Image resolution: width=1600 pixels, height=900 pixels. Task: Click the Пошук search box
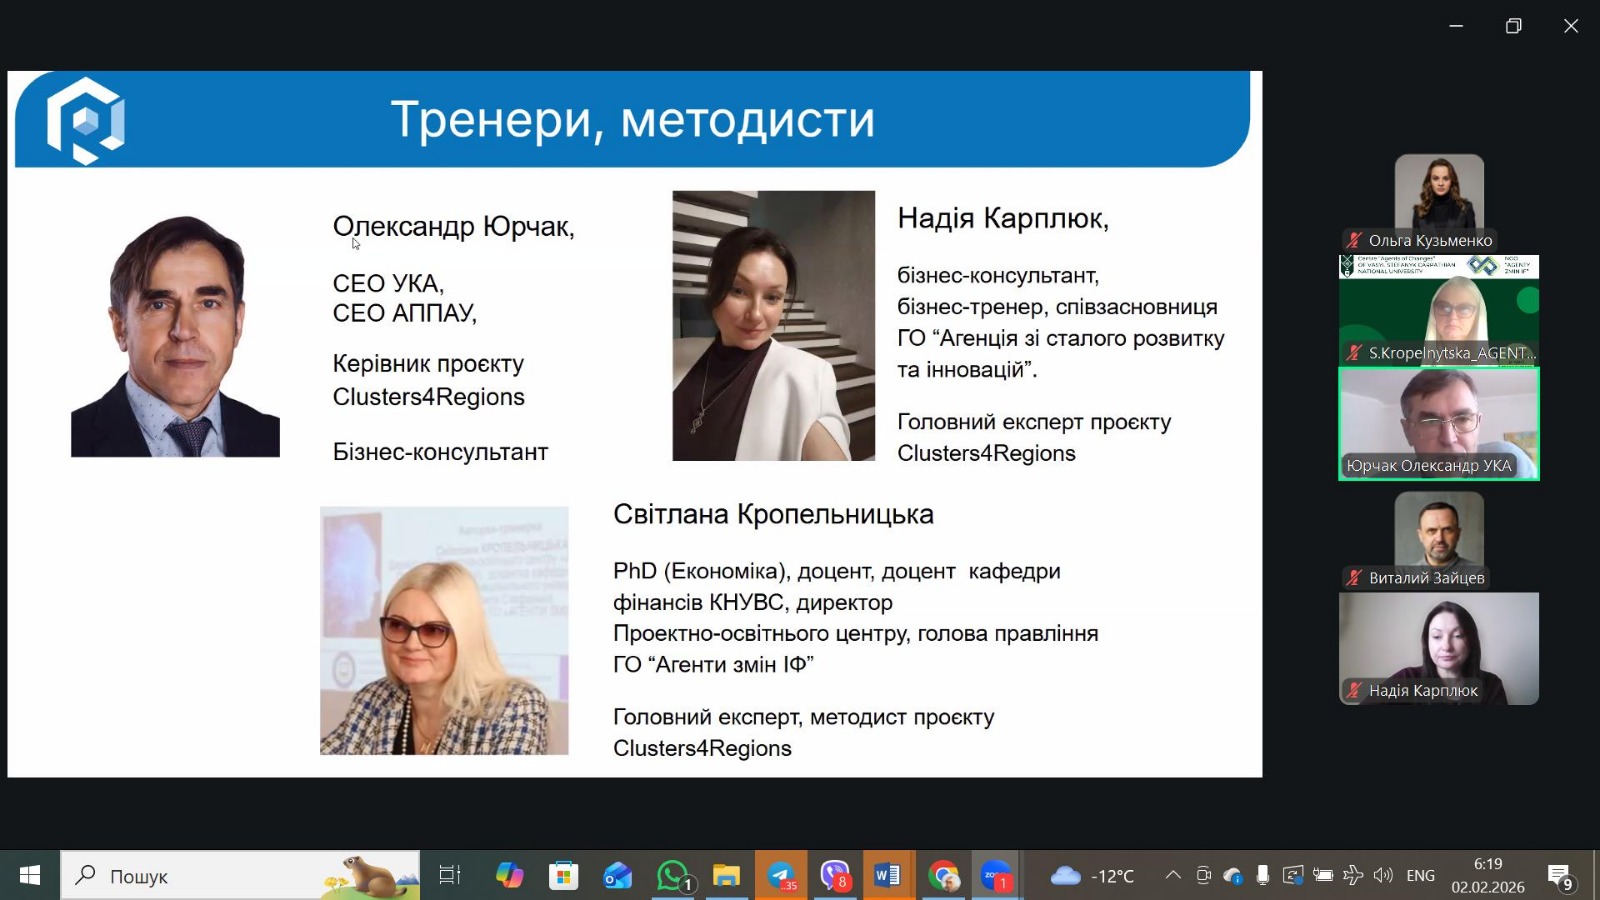point(240,876)
